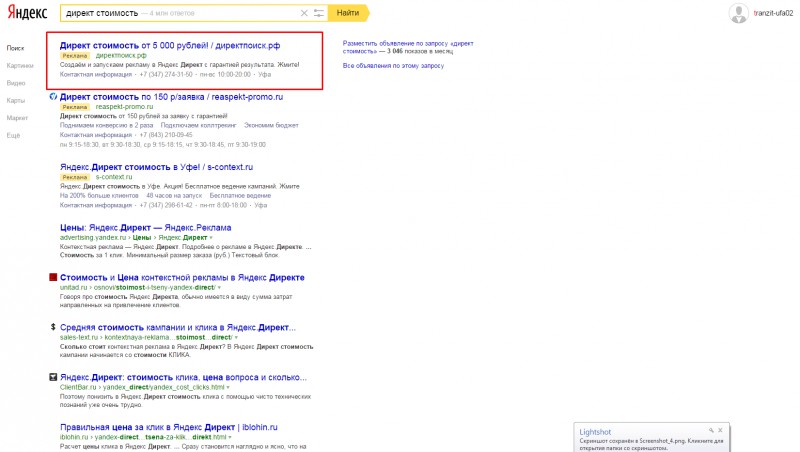Open Контактная информация for s-context ad
800x452 pixels.
[x=96, y=205]
